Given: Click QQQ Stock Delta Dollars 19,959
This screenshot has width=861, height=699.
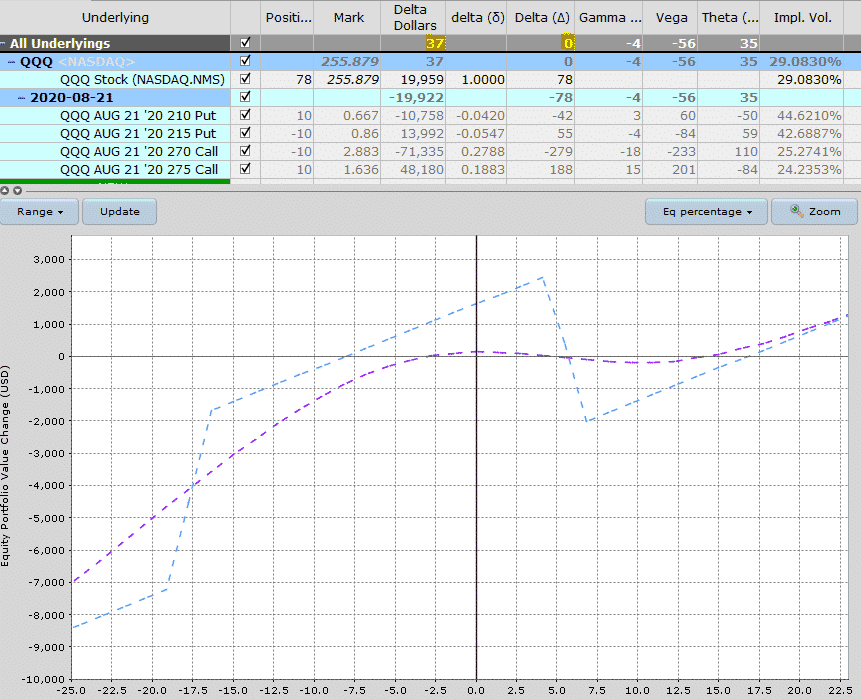Looking at the screenshot, I should pos(422,80).
